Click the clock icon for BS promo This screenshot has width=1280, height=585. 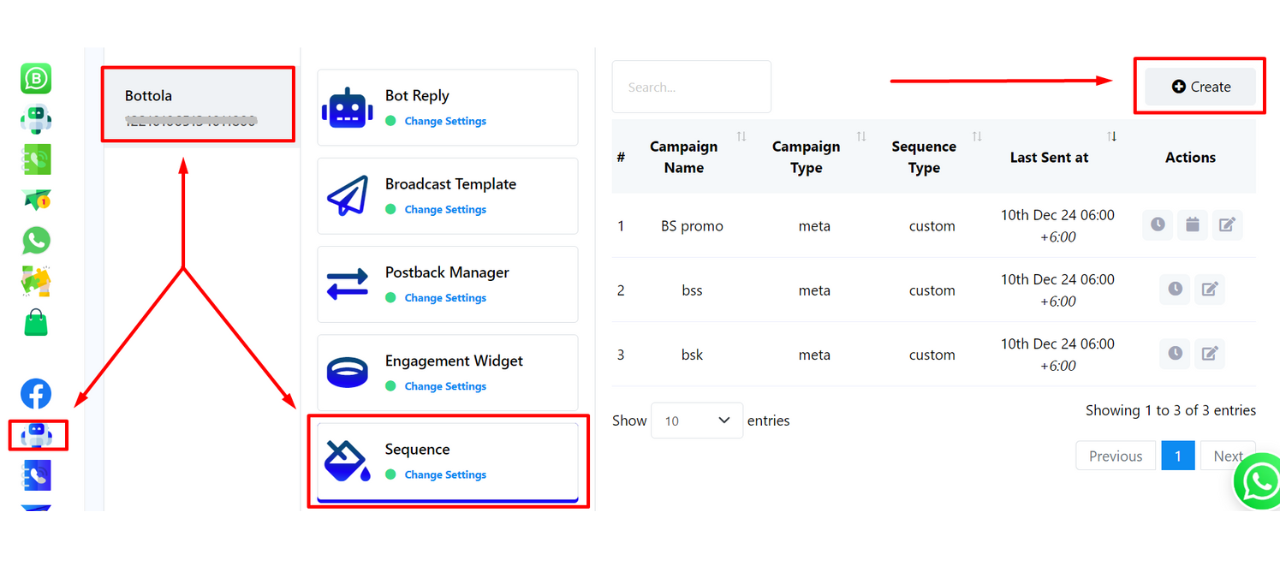pos(1157,225)
